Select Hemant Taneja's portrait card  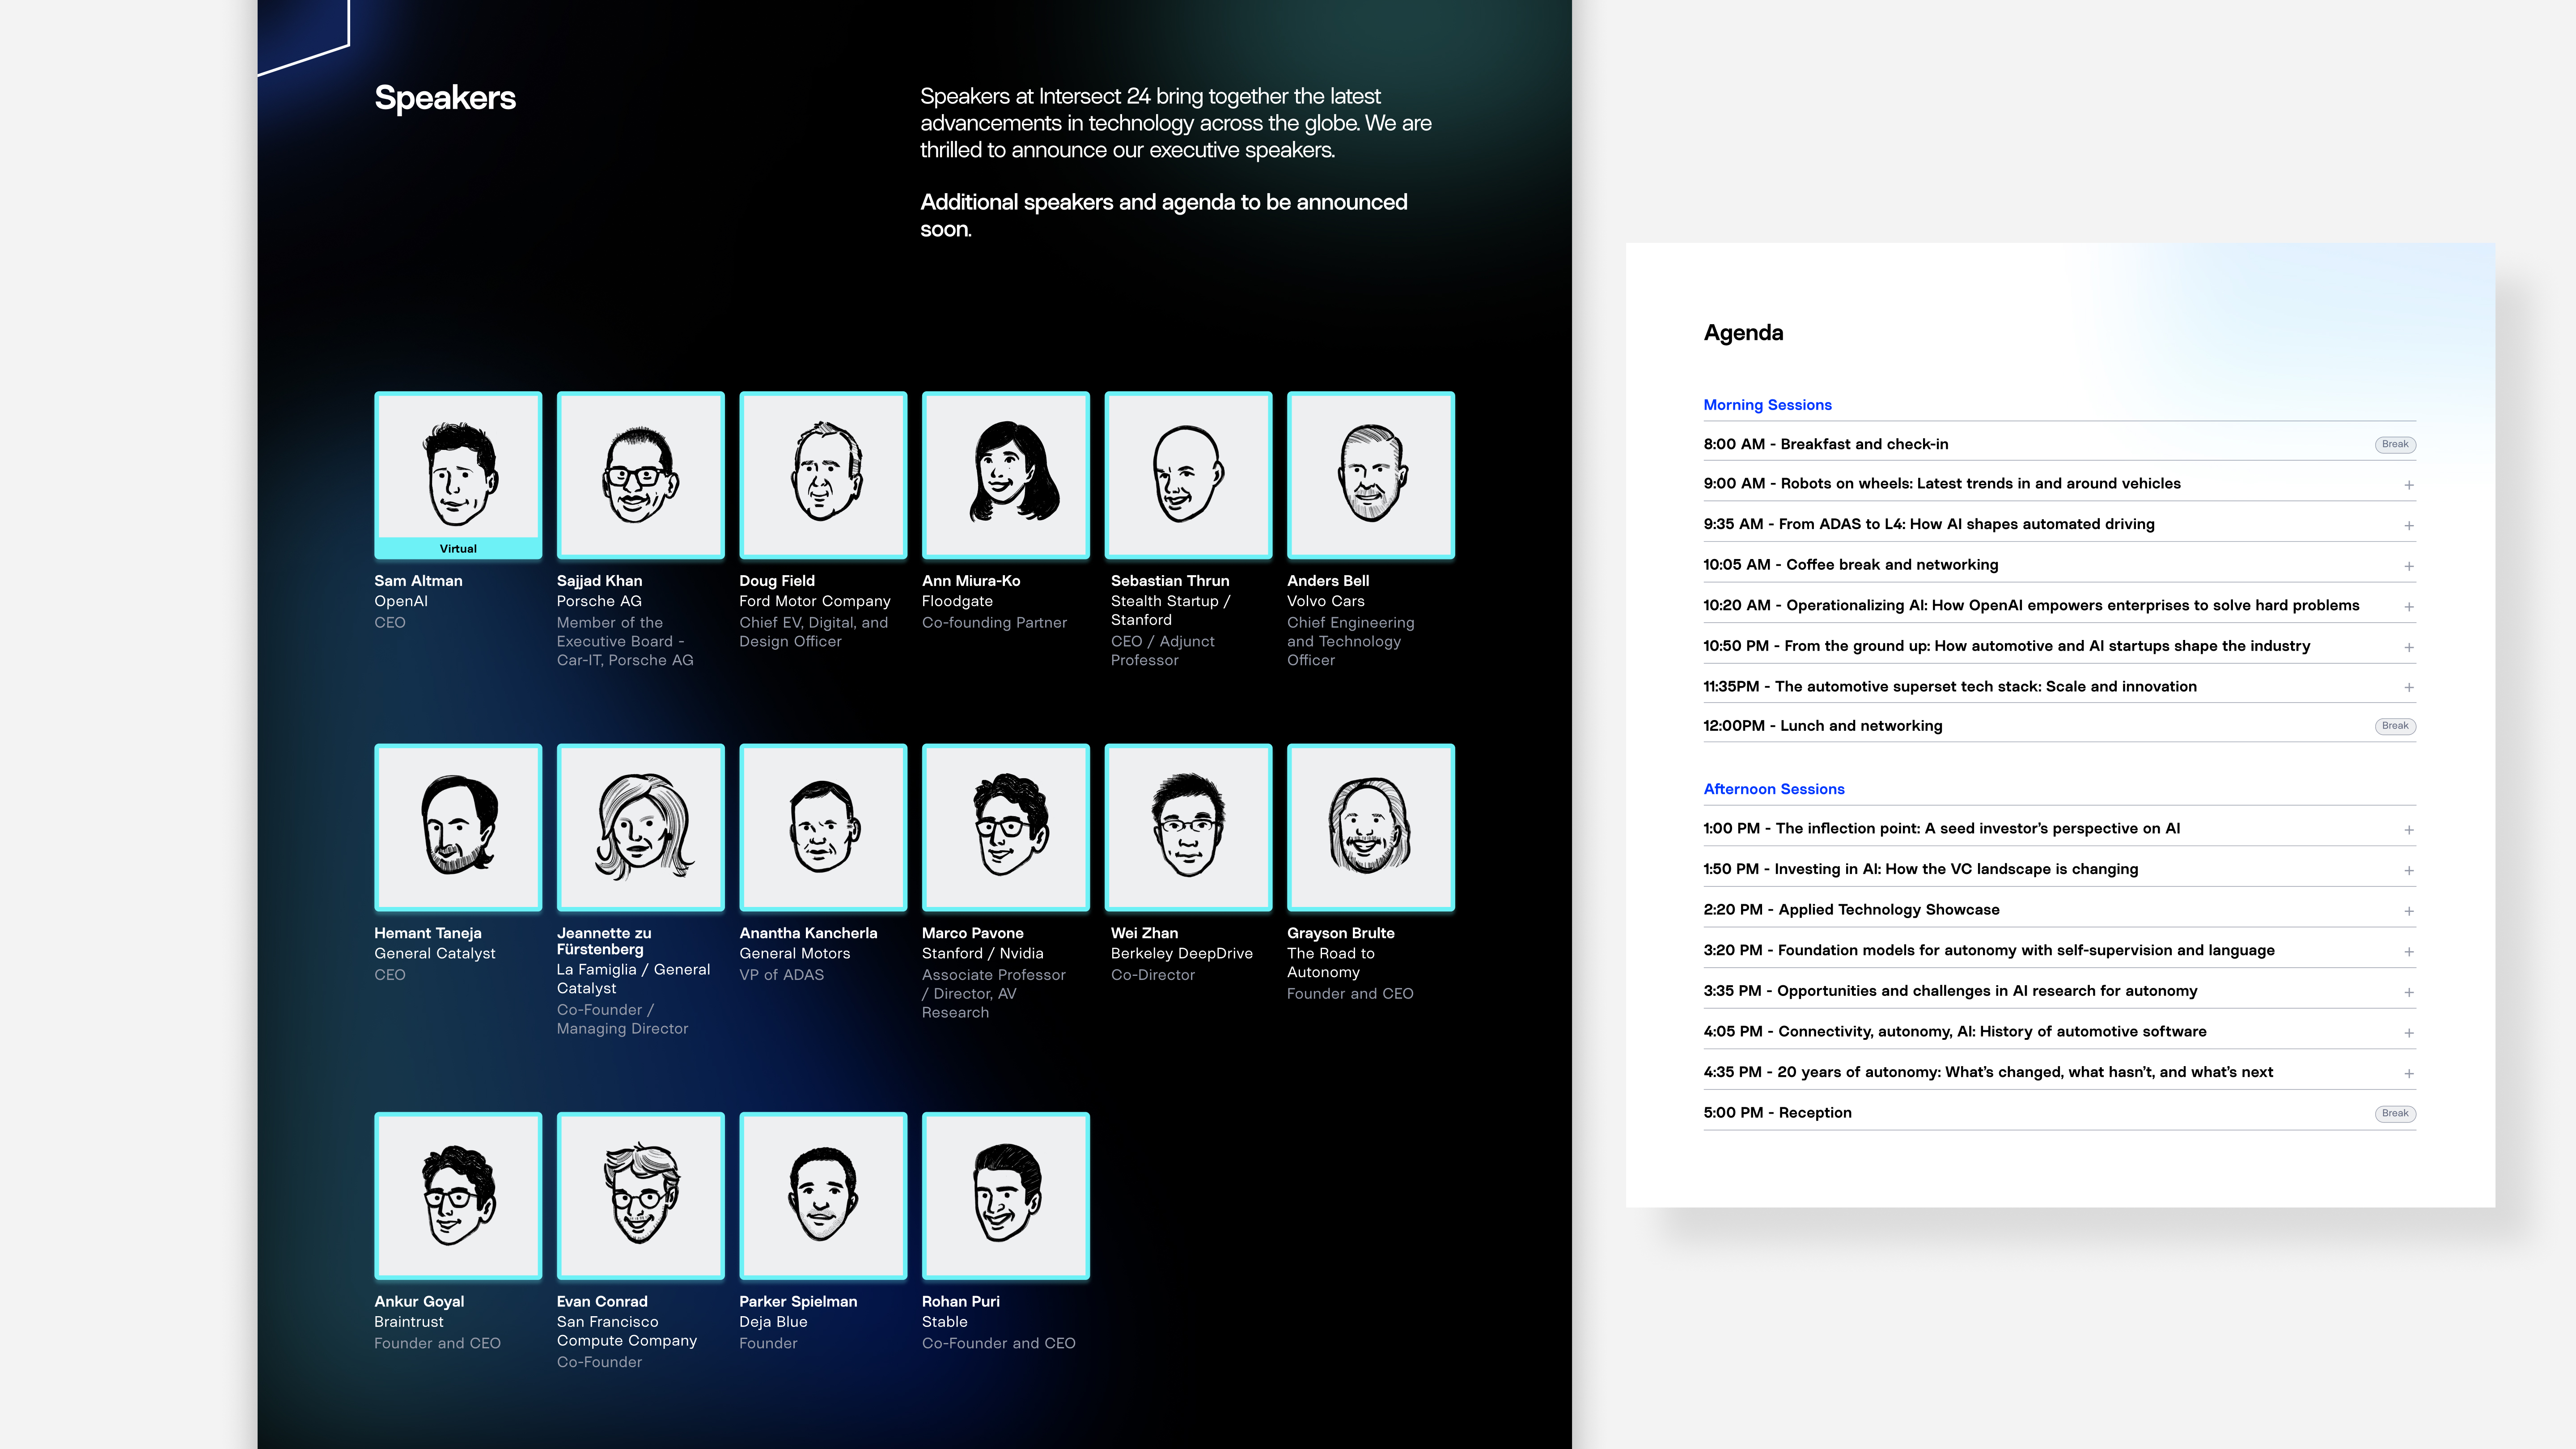coord(458,827)
